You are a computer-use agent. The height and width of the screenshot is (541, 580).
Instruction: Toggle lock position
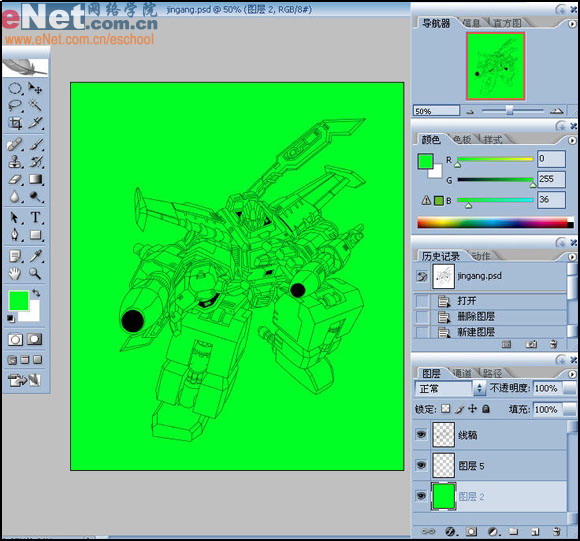pyautogui.click(x=472, y=409)
